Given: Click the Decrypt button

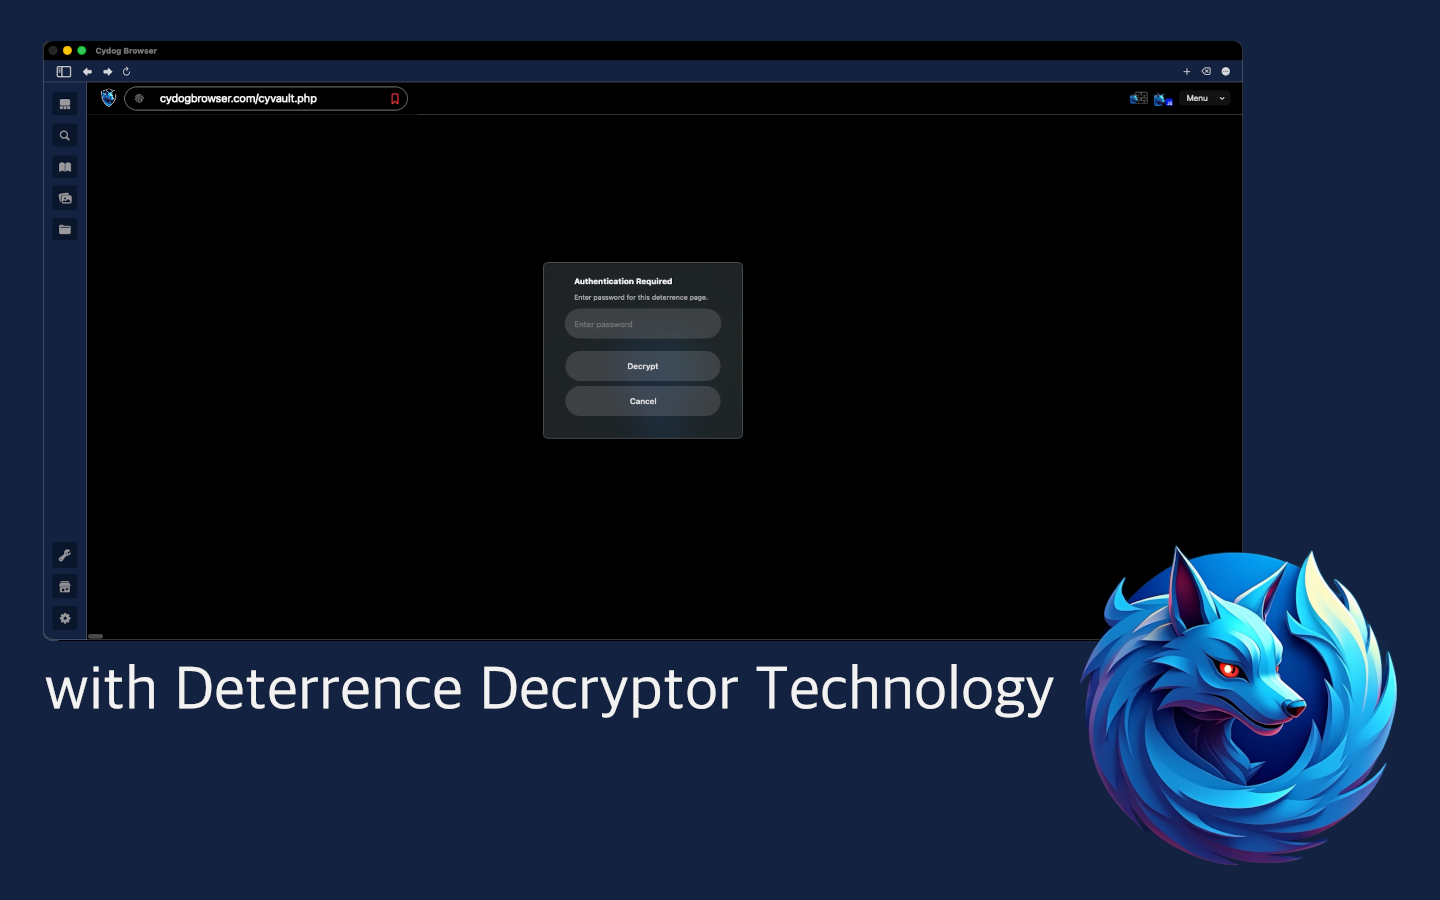Looking at the screenshot, I should [x=643, y=366].
